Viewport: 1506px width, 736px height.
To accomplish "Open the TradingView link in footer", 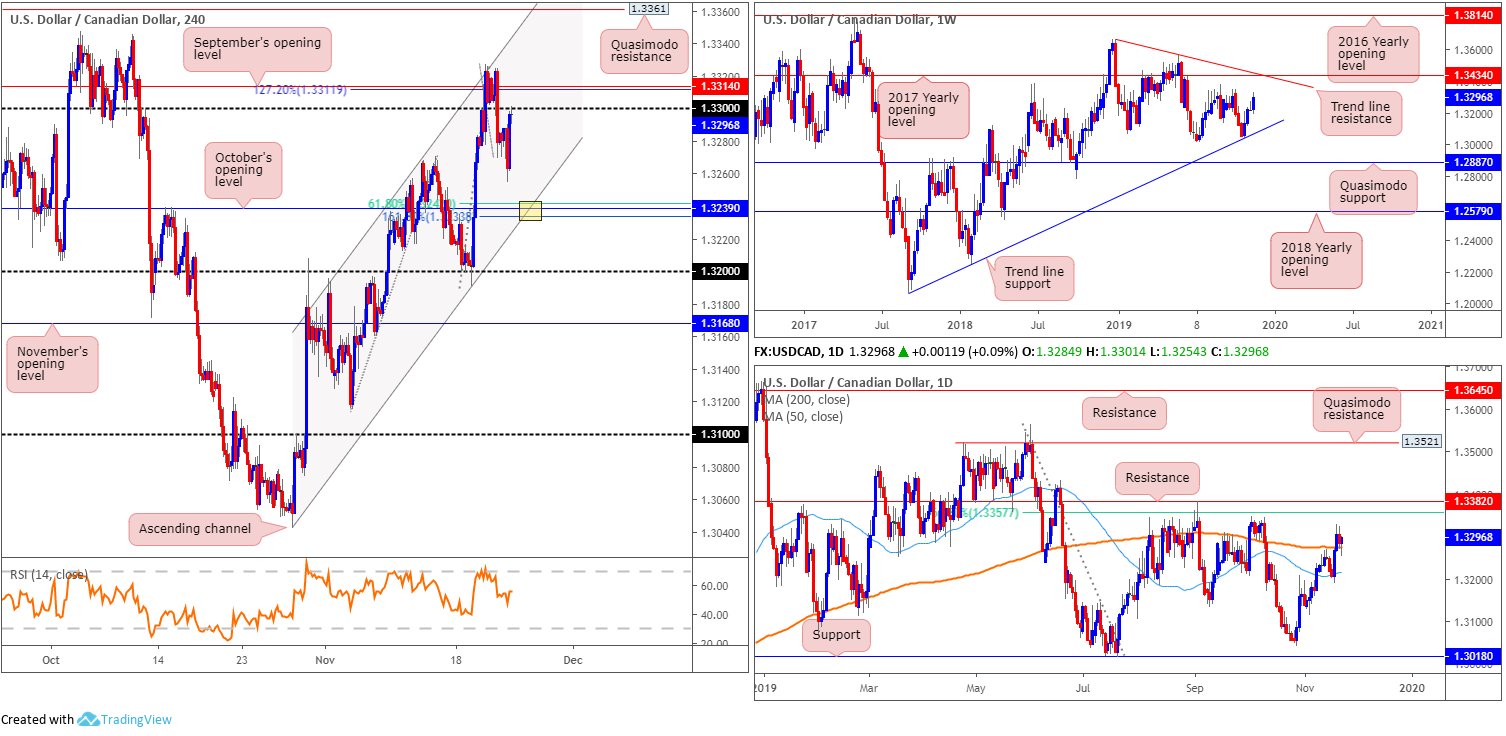I will tap(135, 719).
